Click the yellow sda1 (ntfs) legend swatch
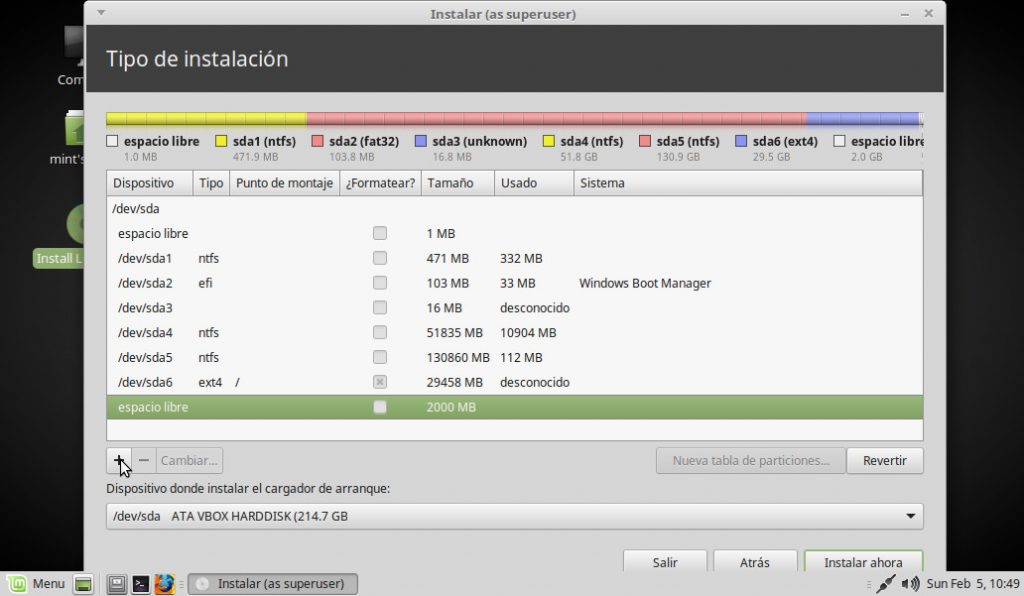This screenshot has width=1024, height=596. pyautogui.click(x=222, y=142)
